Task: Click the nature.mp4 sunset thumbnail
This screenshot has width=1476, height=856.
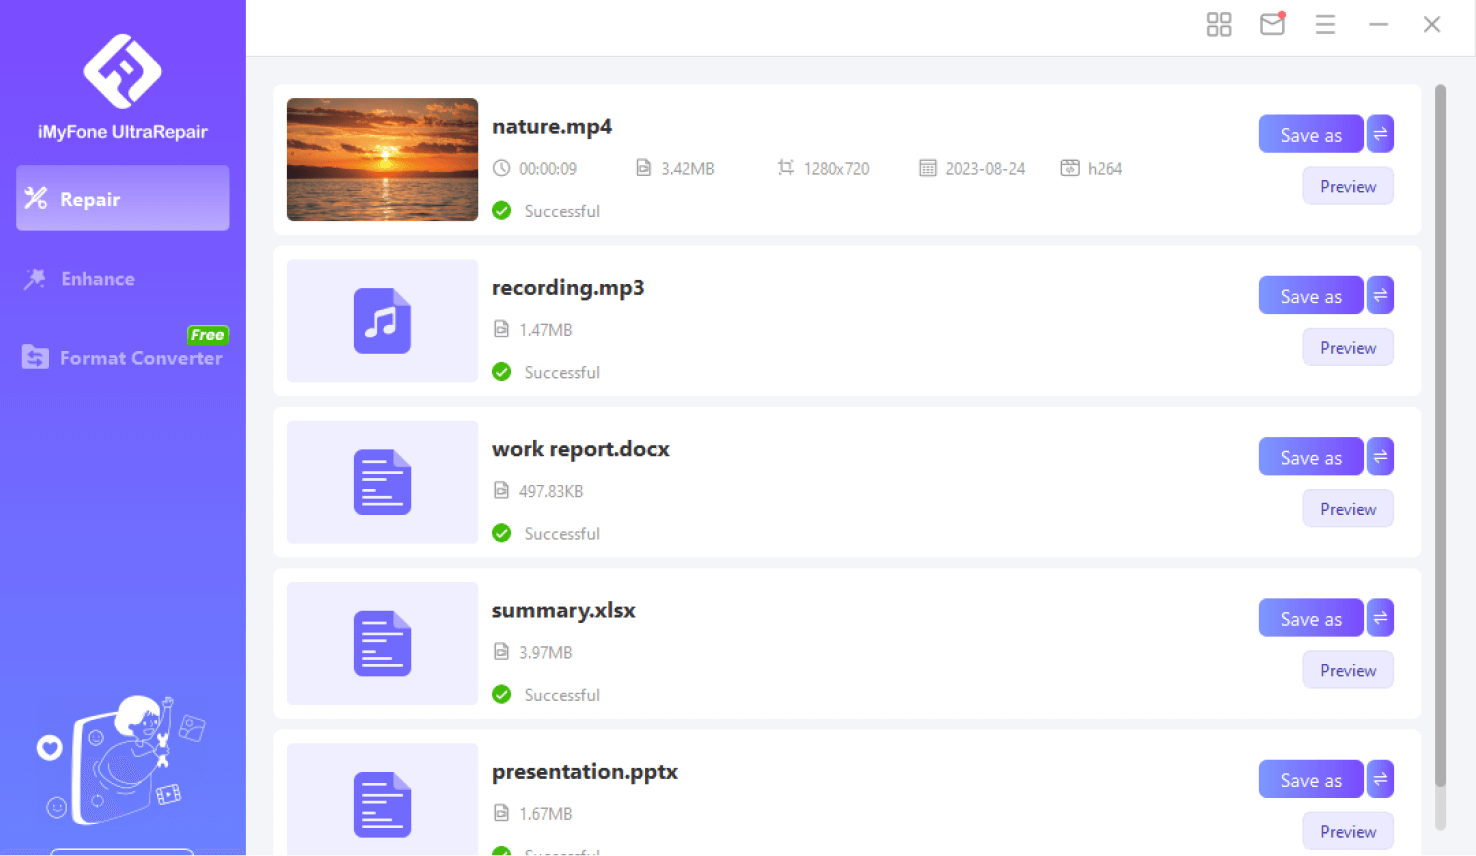Action: click(382, 159)
